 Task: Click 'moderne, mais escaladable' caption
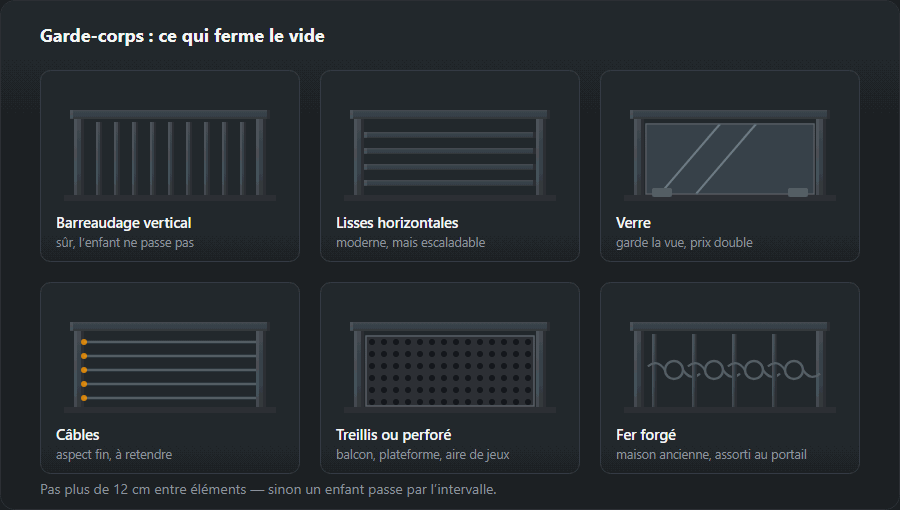[410, 243]
